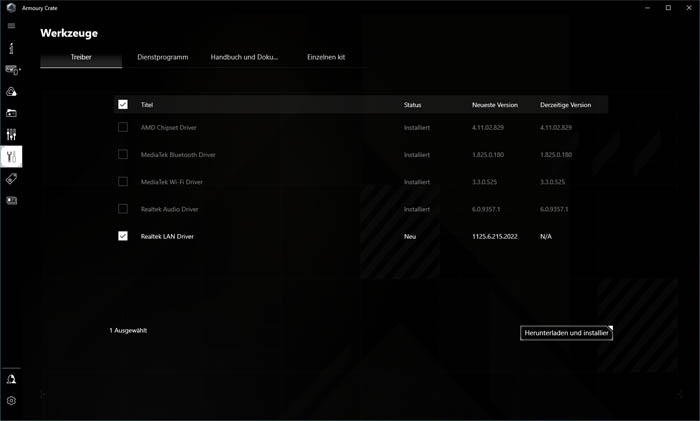Click the Derzeitige Version column header
Viewport: 700px width, 421px height.
coord(565,105)
